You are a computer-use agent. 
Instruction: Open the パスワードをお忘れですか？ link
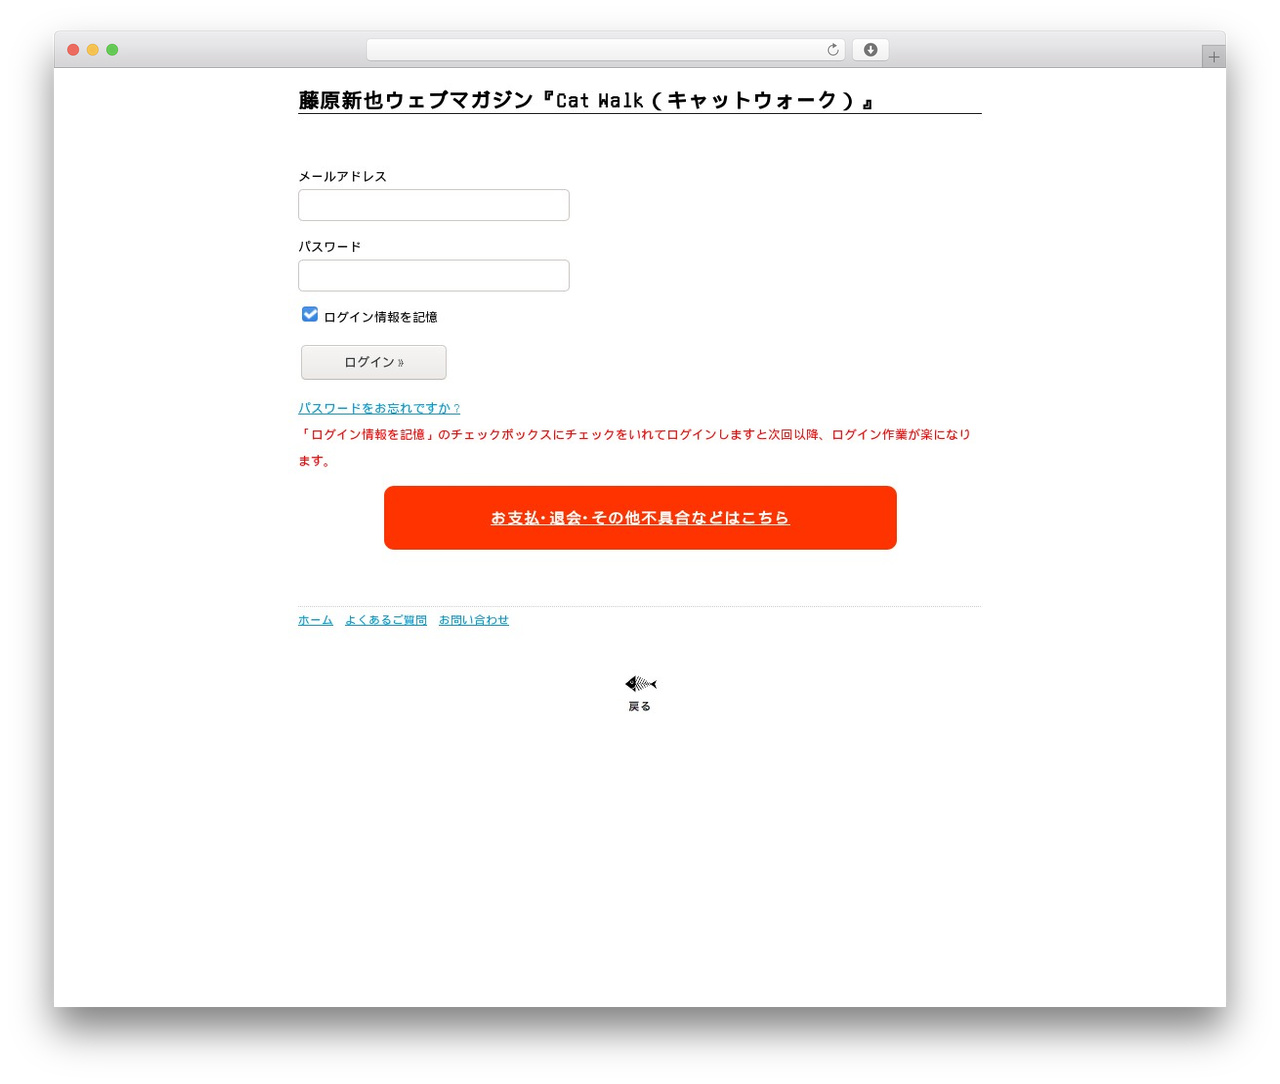379,408
